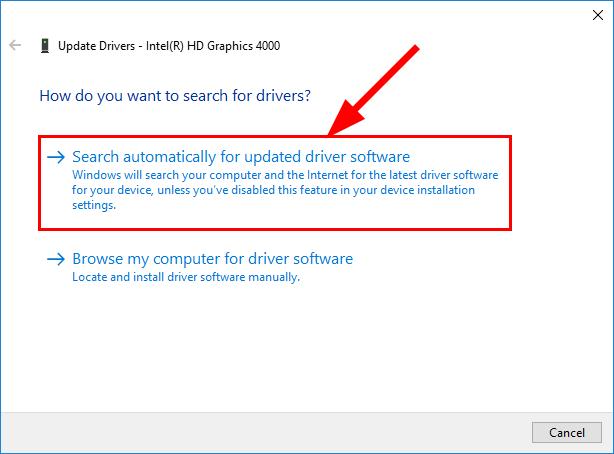
Task: Select Search automatically for updated driver software
Action: [x=241, y=157]
